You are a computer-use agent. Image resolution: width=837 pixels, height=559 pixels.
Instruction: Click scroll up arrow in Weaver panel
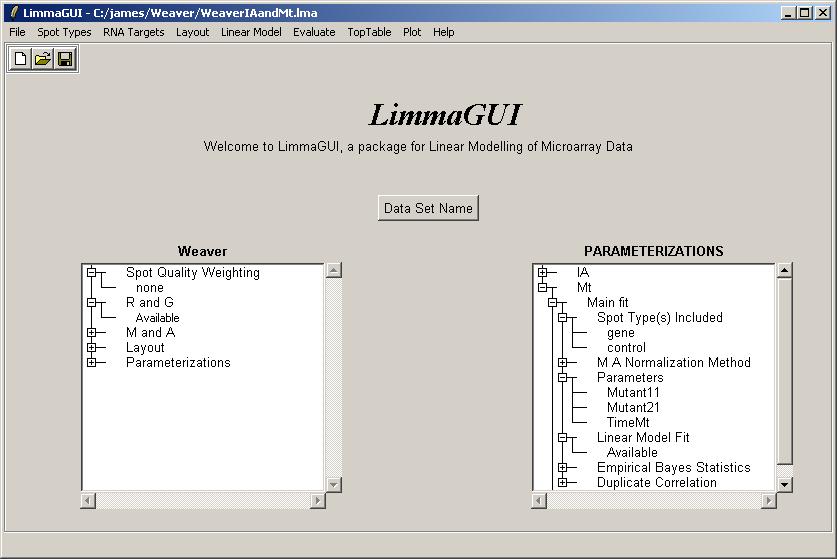(x=334, y=270)
